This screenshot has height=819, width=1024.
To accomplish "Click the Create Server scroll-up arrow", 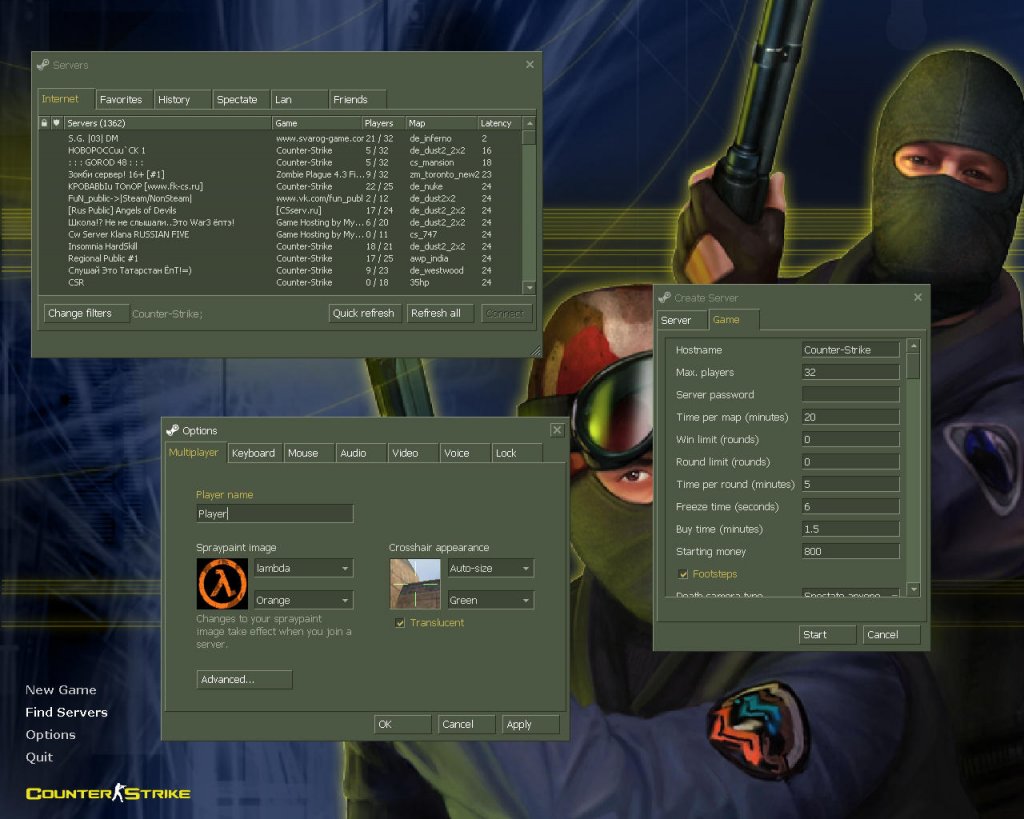I will [914, 345].
